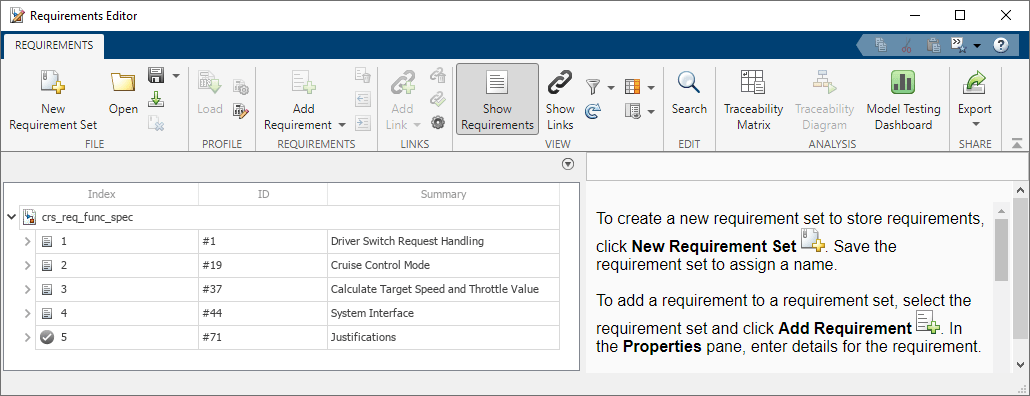The width and height of the screenshot is (1030, 396).
Task: Open a requirement set file
Action: coord(123,93)
